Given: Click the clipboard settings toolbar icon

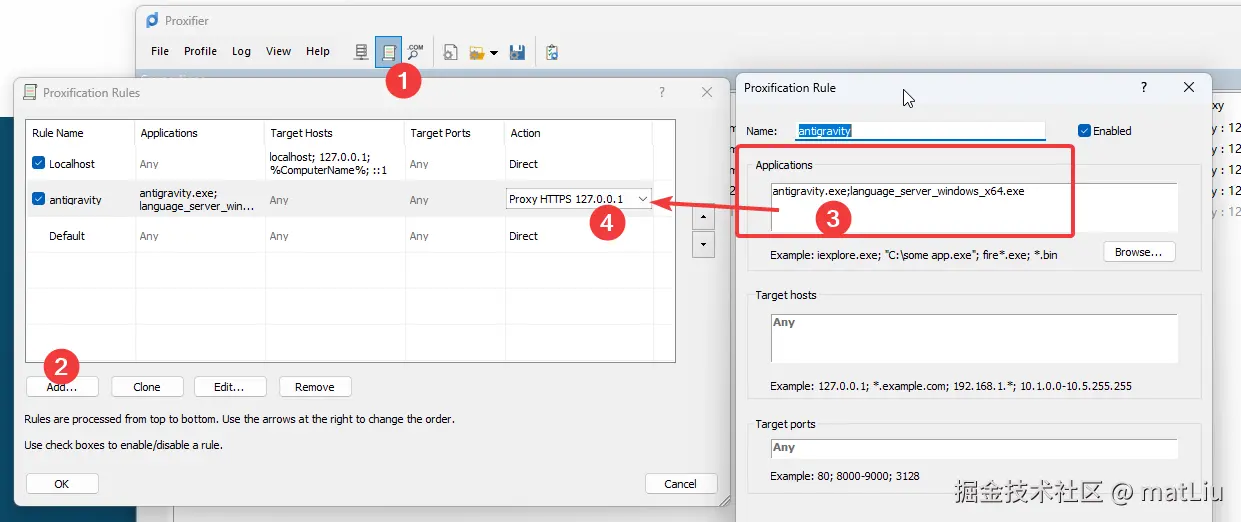Looking at the screenshot, I should 552,52.
